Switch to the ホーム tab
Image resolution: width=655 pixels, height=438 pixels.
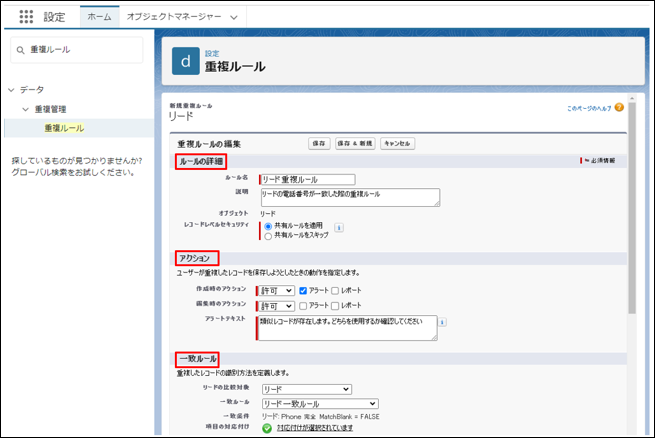click(99, 17)
